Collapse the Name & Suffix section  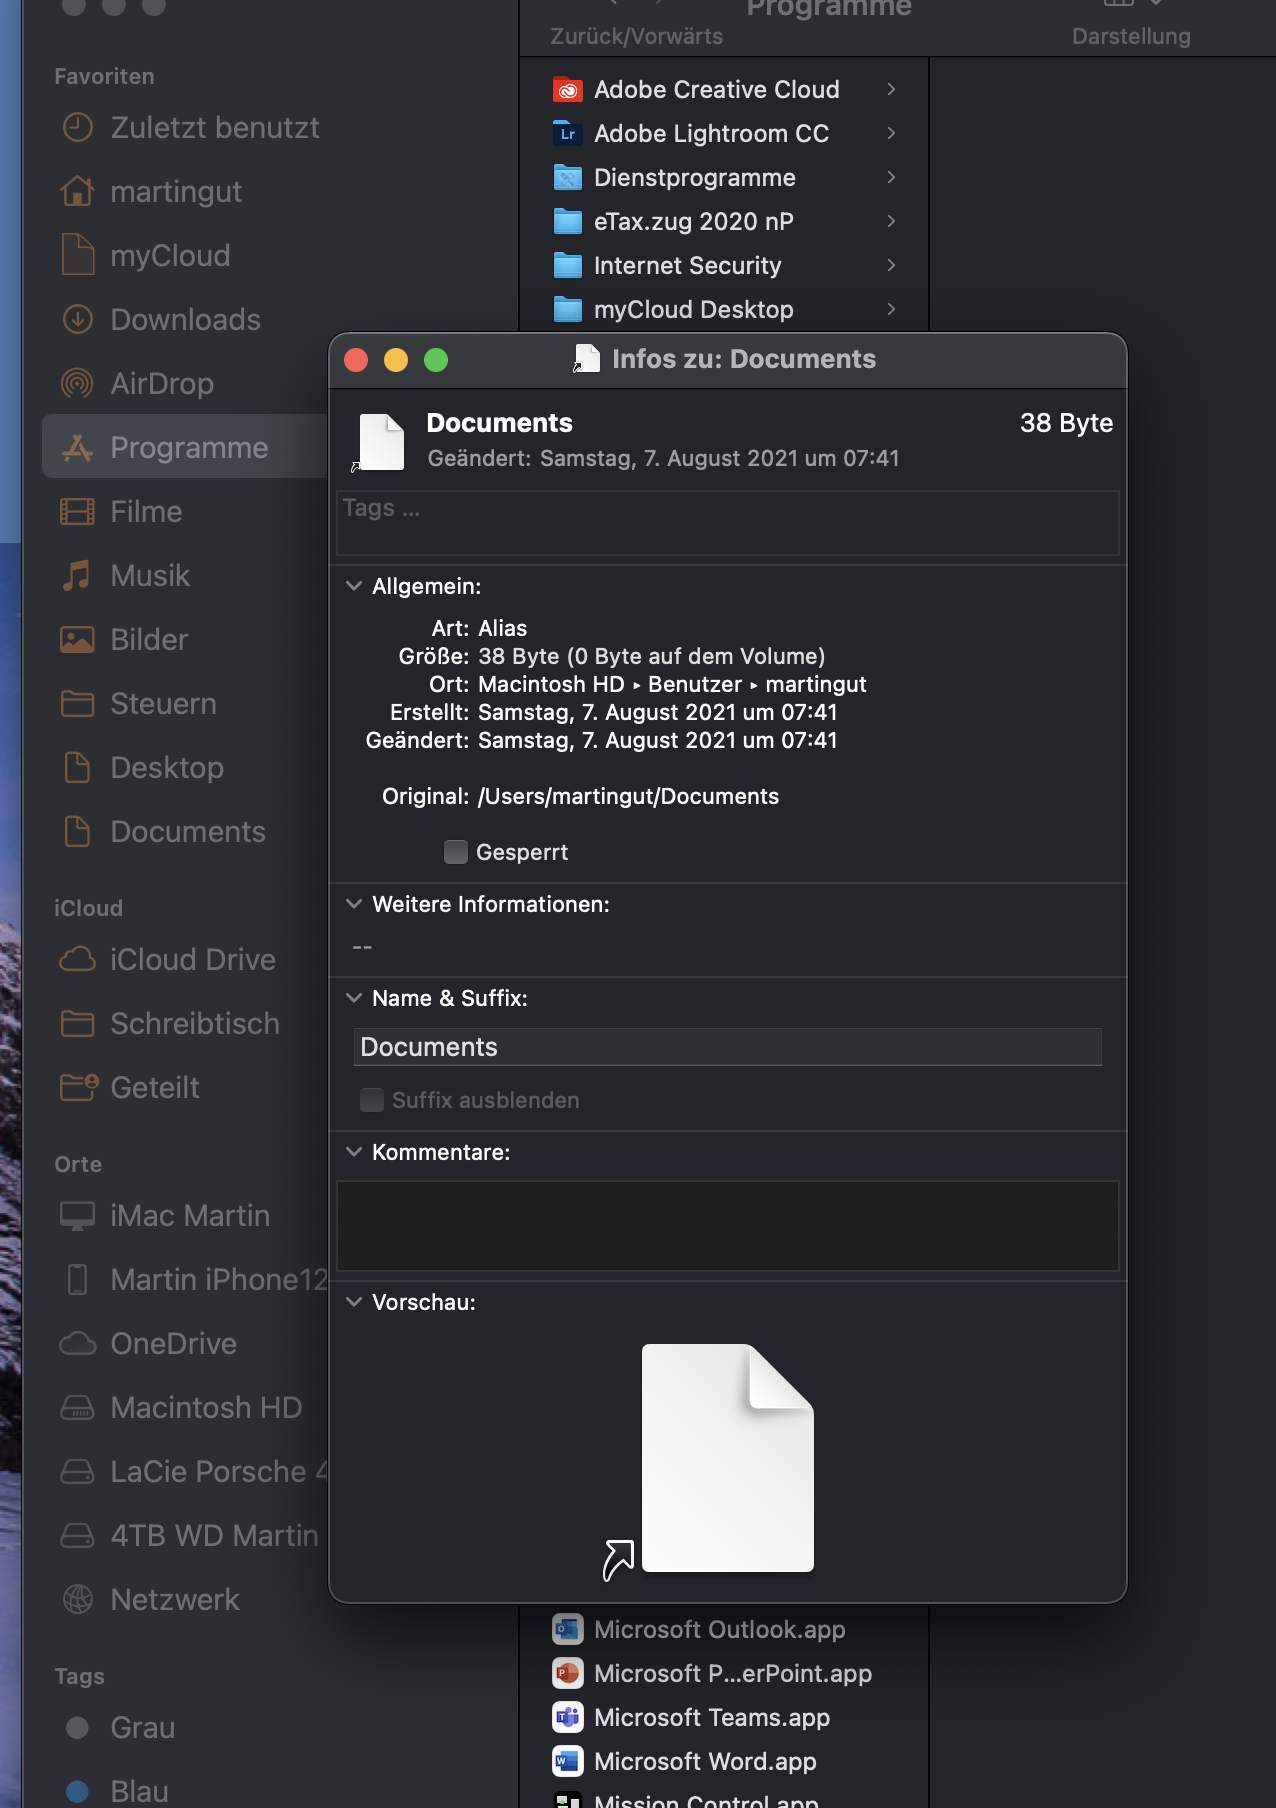tap(353, 998)
